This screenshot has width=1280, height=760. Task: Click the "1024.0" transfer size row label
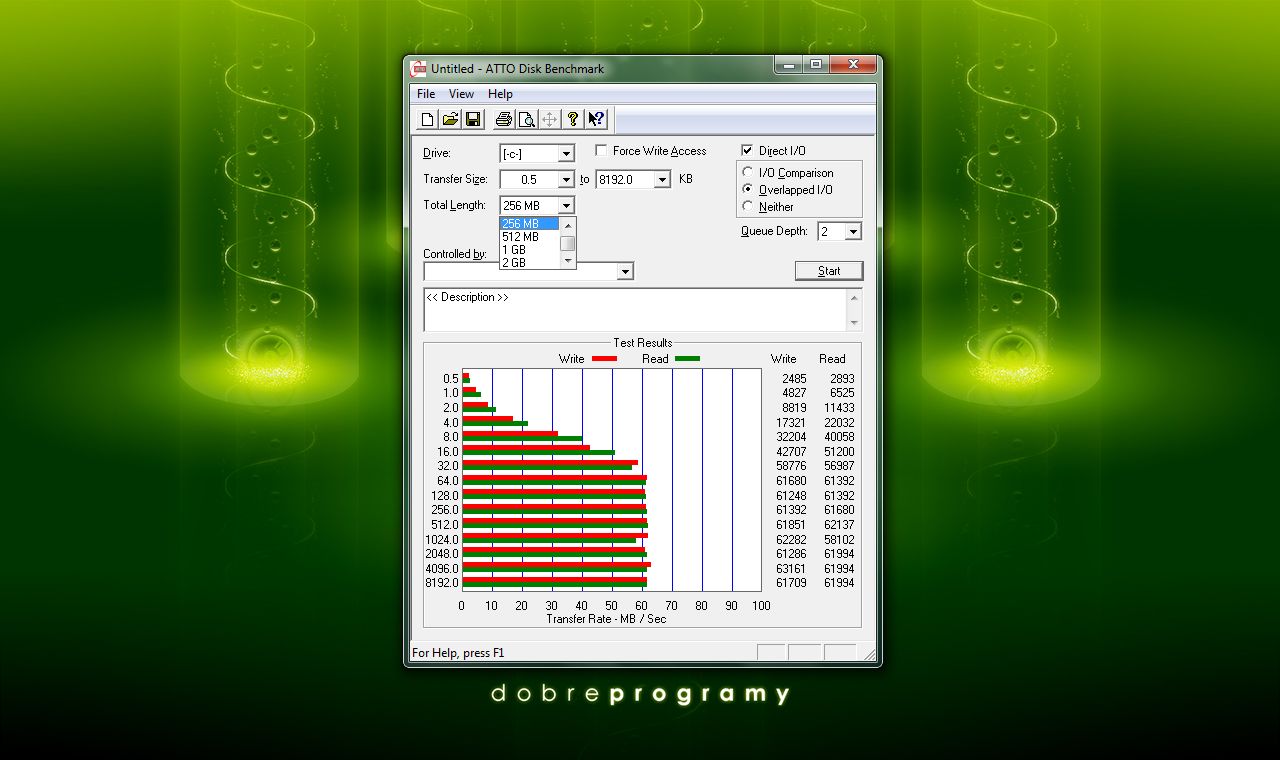pos(442,540)
